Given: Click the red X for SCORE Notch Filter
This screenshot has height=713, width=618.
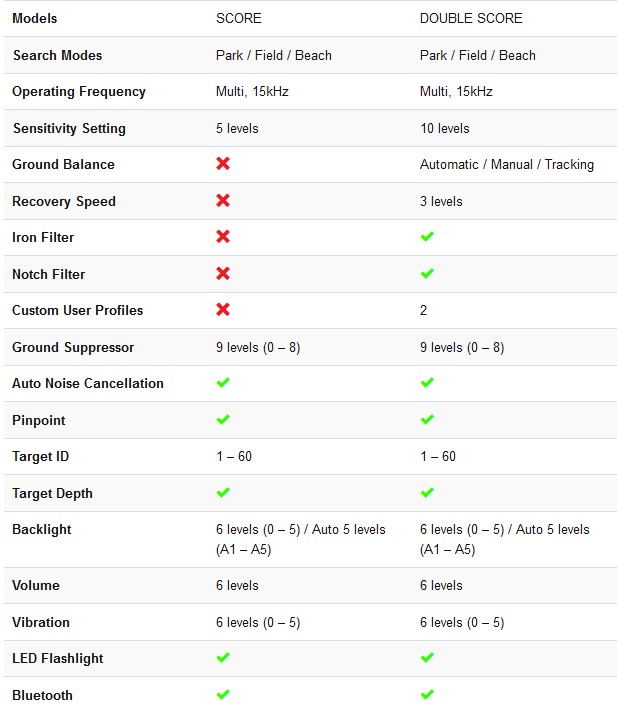Looking at the screenshot, I should (x=223, y=274).
